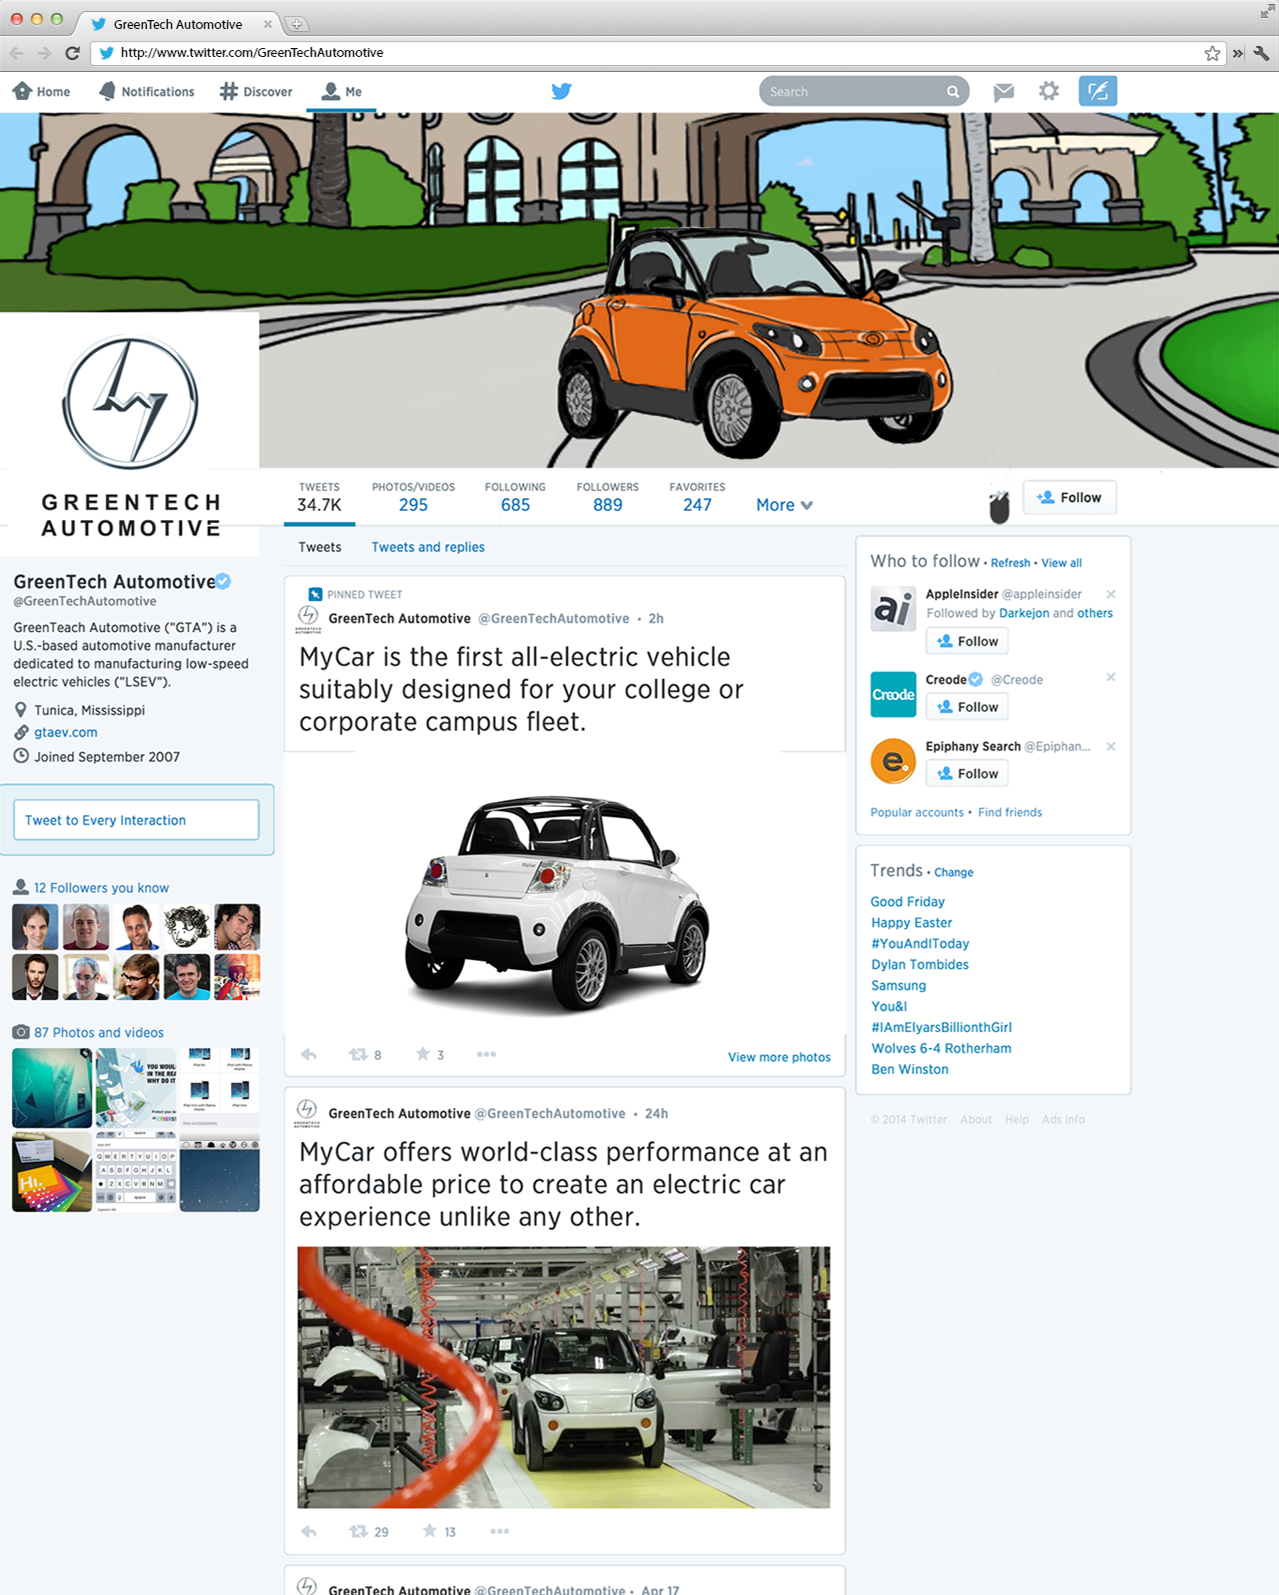Open the FAVORITES 247 stat
The image size is (1279, 1595).
coord(697,497)
